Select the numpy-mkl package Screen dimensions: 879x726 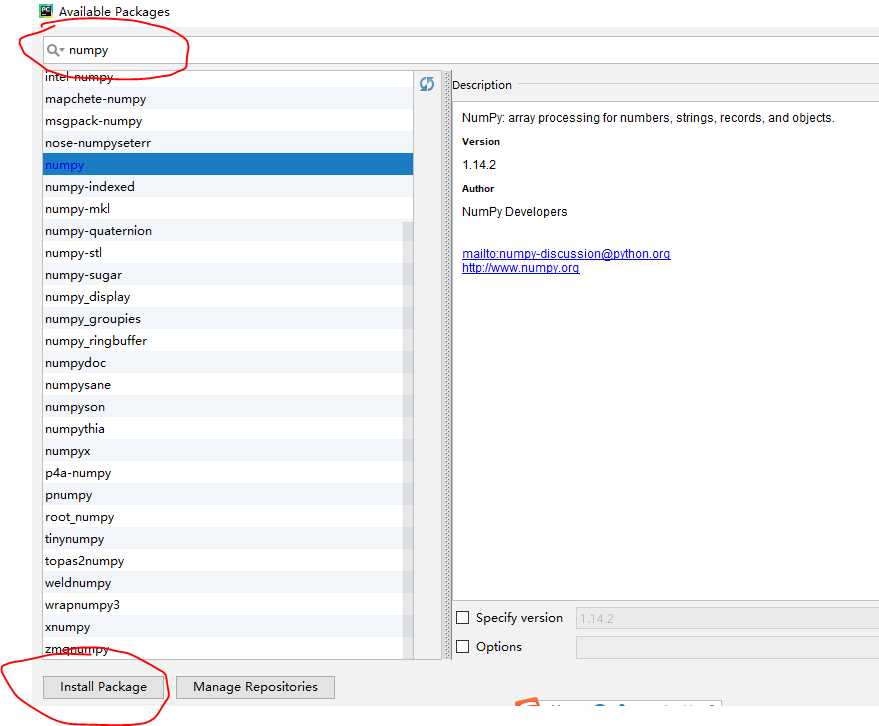[228, 209]
